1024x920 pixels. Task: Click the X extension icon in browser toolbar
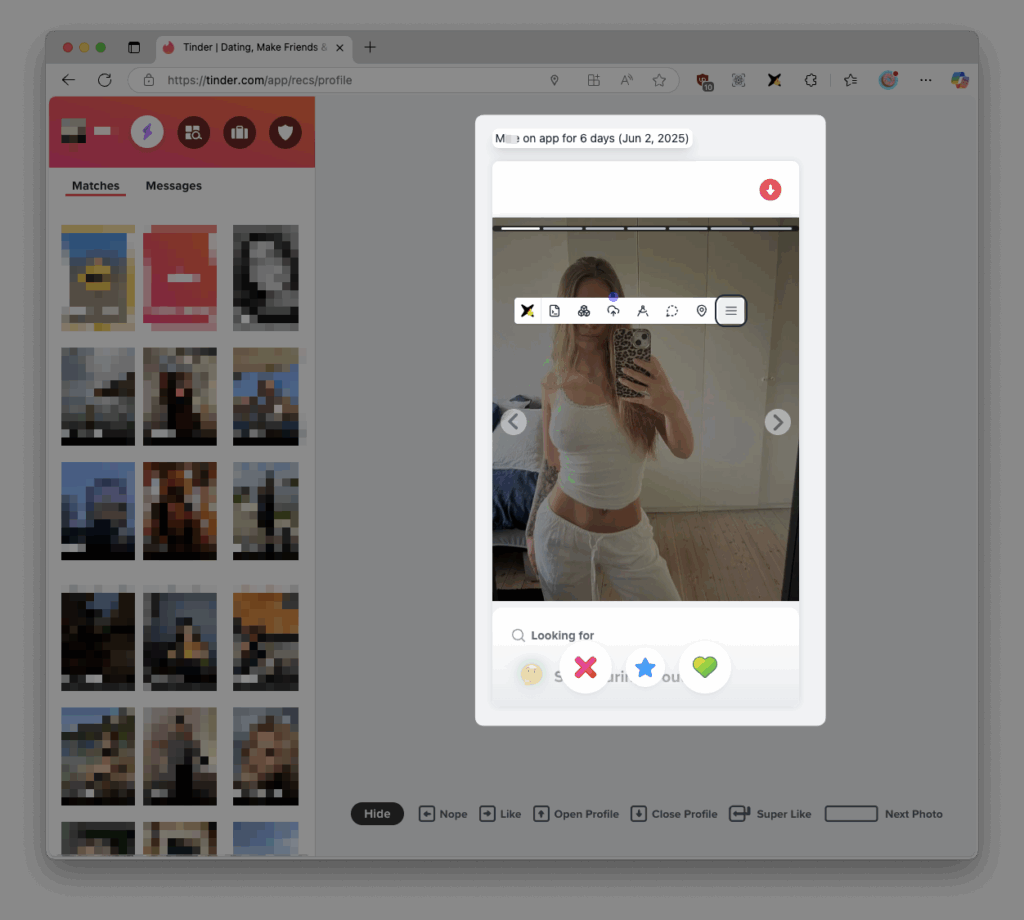pyautogui.click(x=775, y=80)
